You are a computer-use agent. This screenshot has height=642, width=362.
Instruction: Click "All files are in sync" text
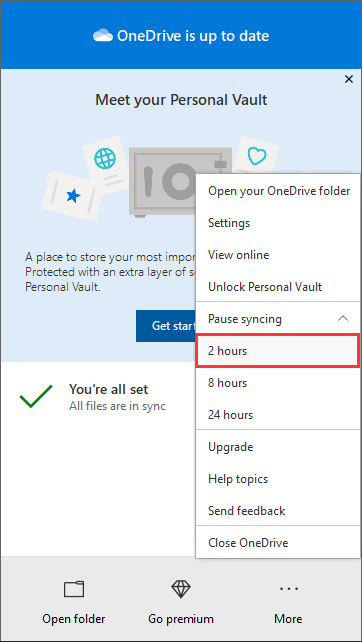click(117, 406)
